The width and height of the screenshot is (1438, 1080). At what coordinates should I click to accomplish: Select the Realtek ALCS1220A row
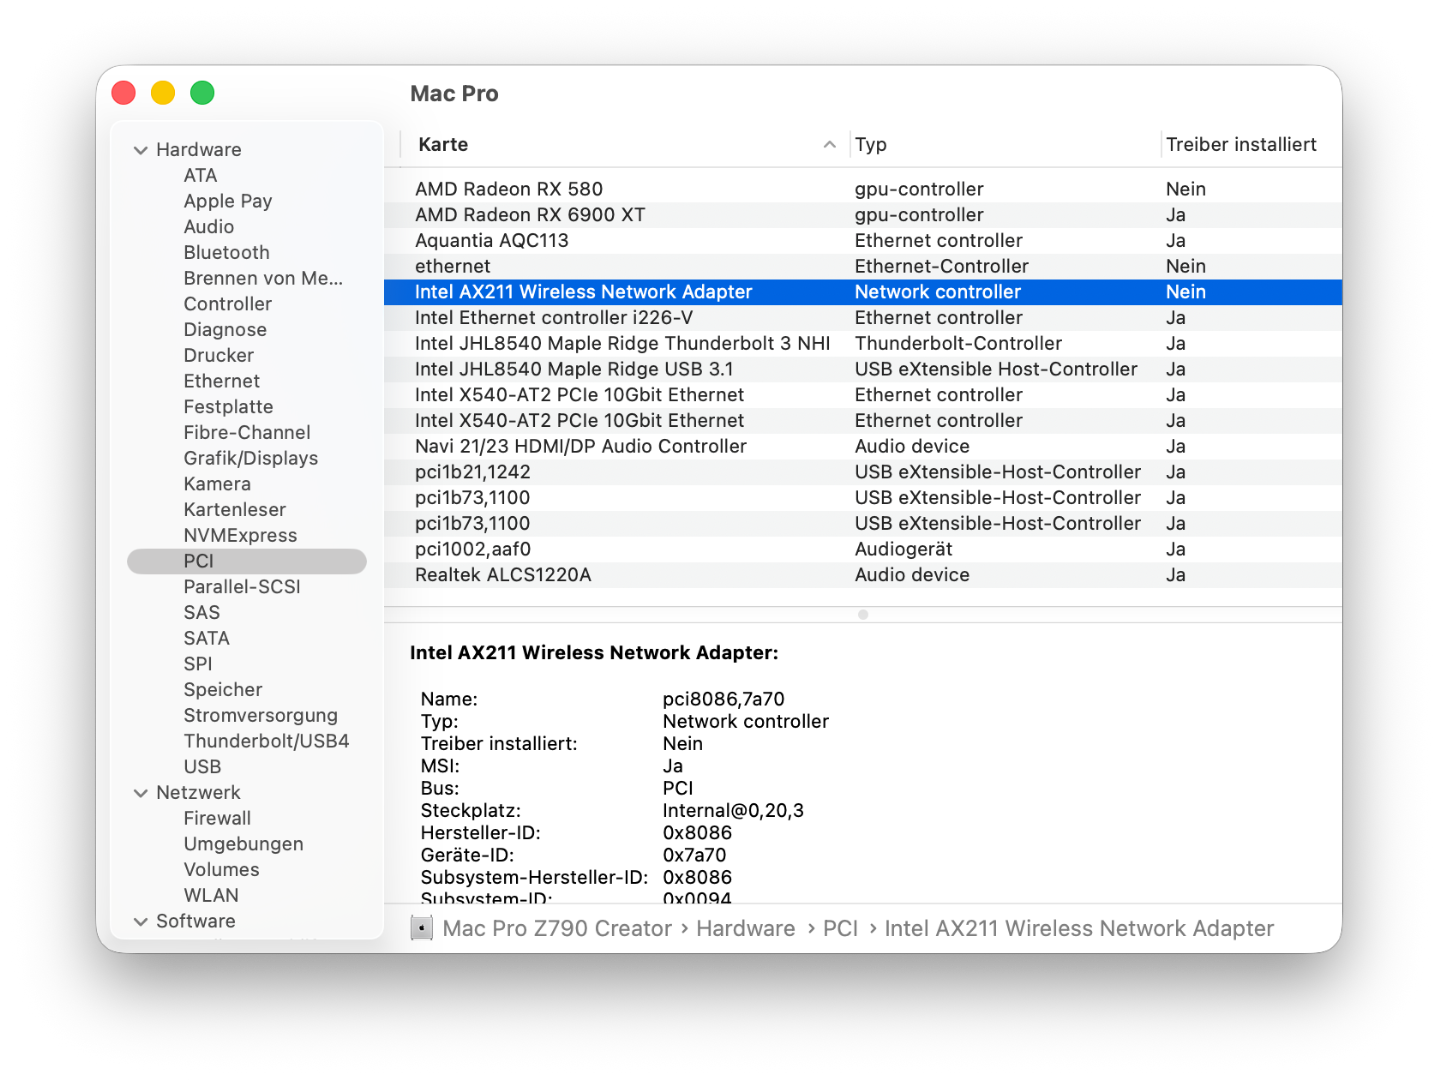click(x=863, y=575)
